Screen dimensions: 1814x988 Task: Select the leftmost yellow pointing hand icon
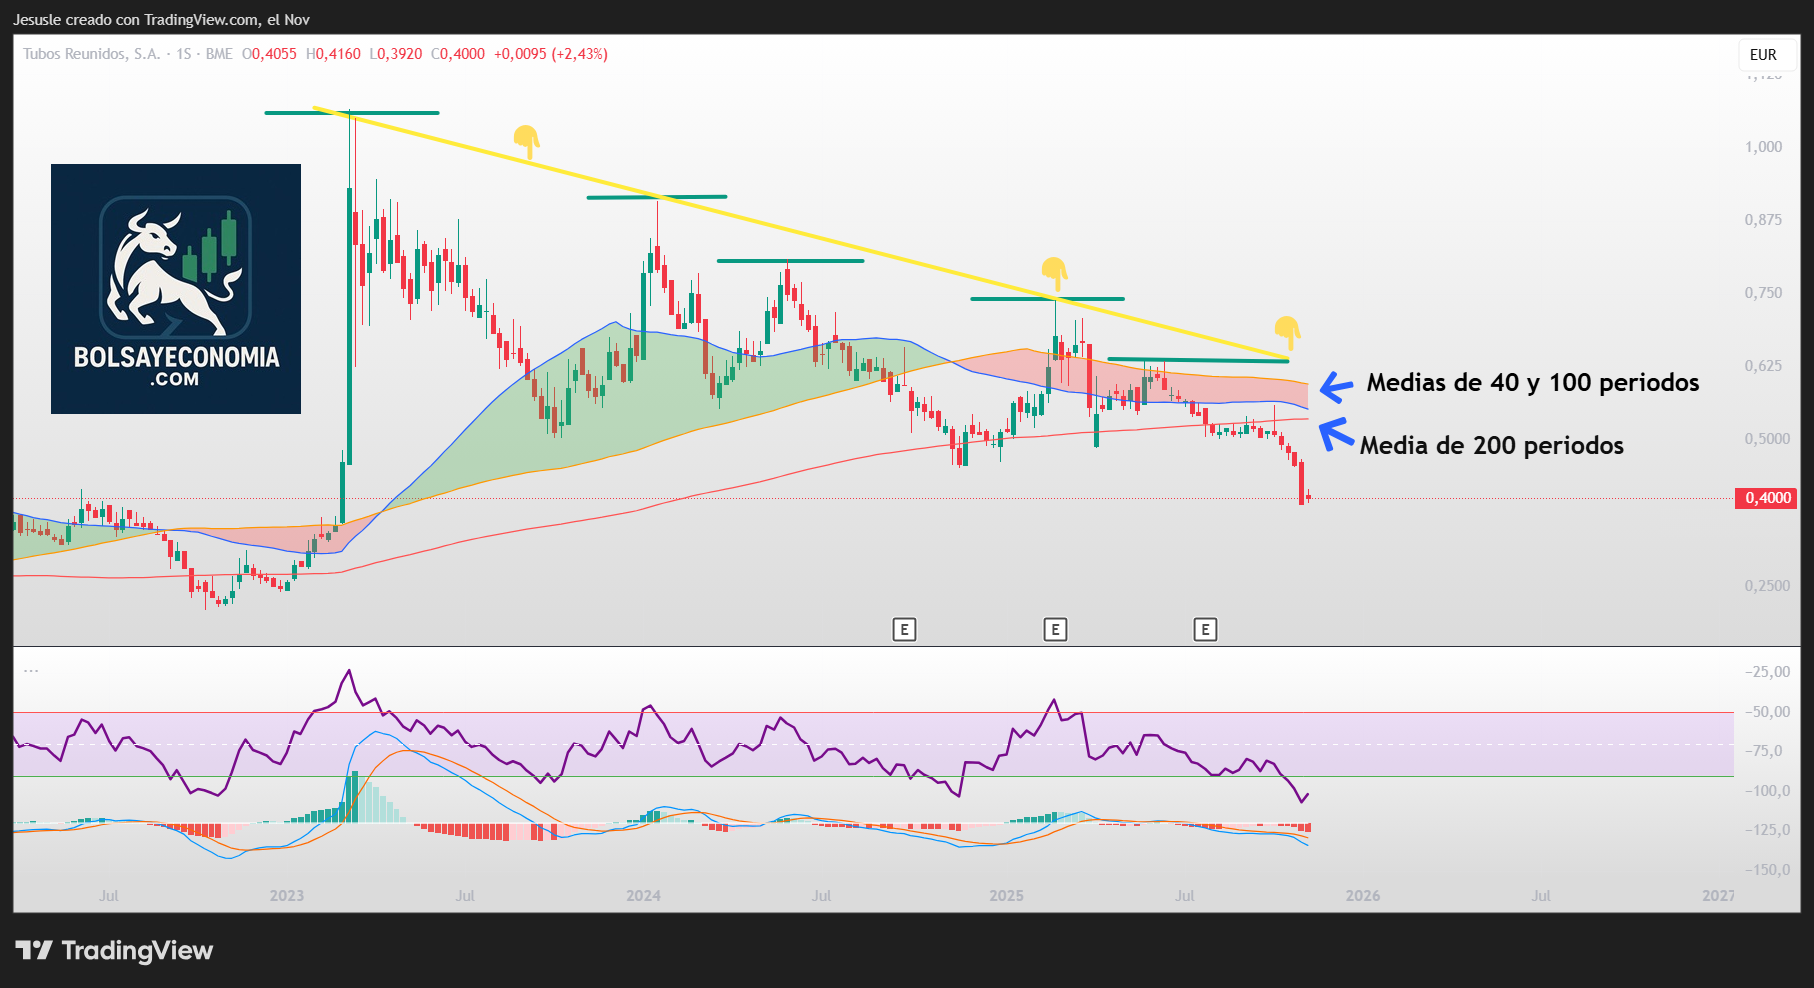tap(526, 141)
